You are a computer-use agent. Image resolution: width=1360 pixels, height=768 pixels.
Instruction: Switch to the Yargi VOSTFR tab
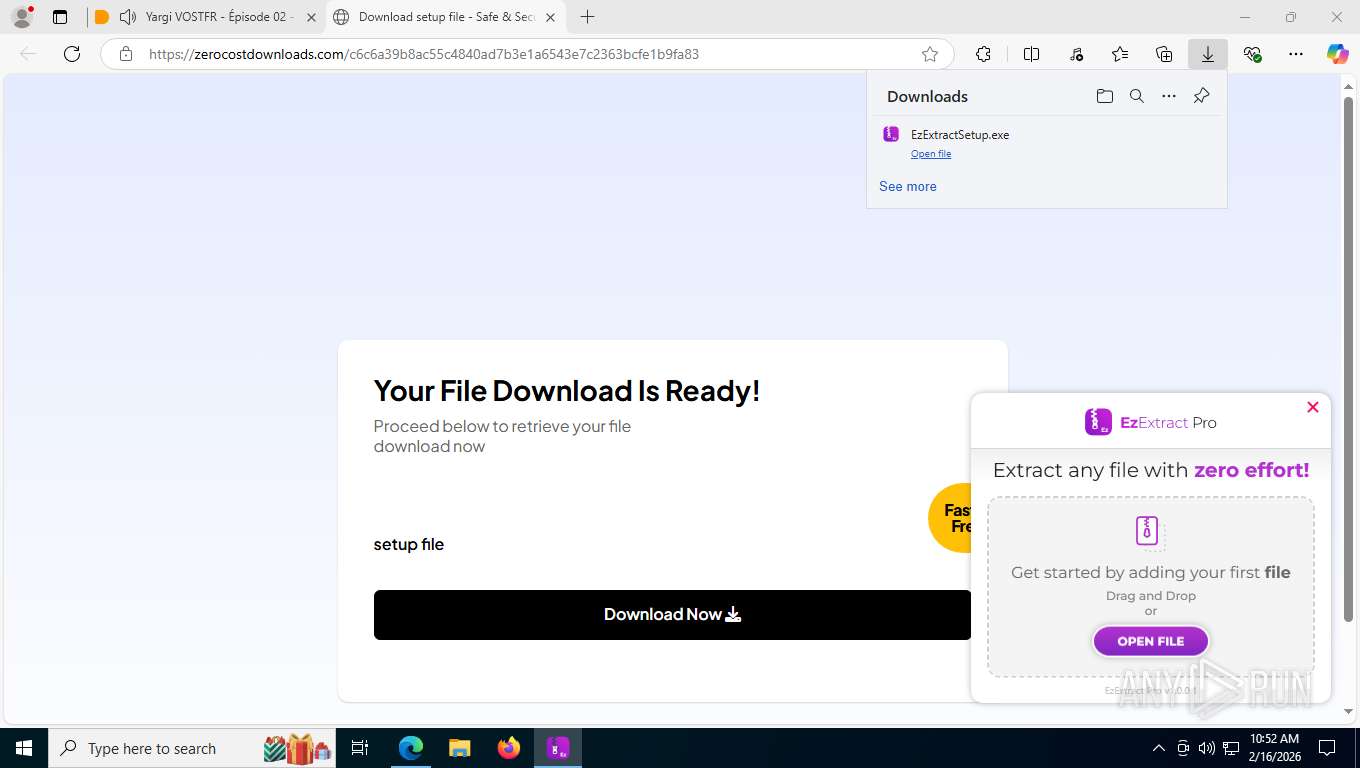pyautogui.click(x=206, y=17)
